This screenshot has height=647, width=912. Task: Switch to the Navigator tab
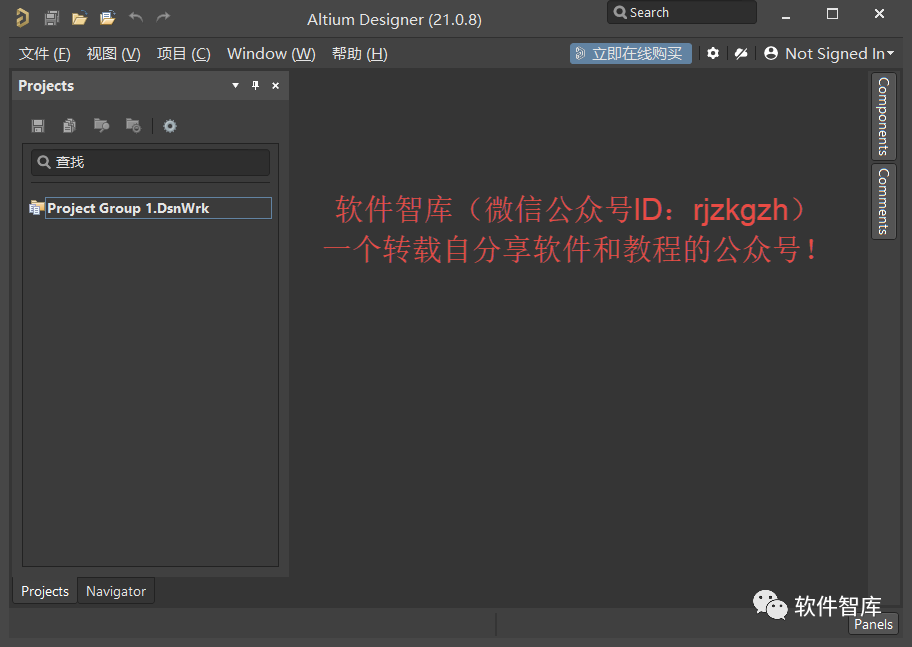tap(116, 591)
